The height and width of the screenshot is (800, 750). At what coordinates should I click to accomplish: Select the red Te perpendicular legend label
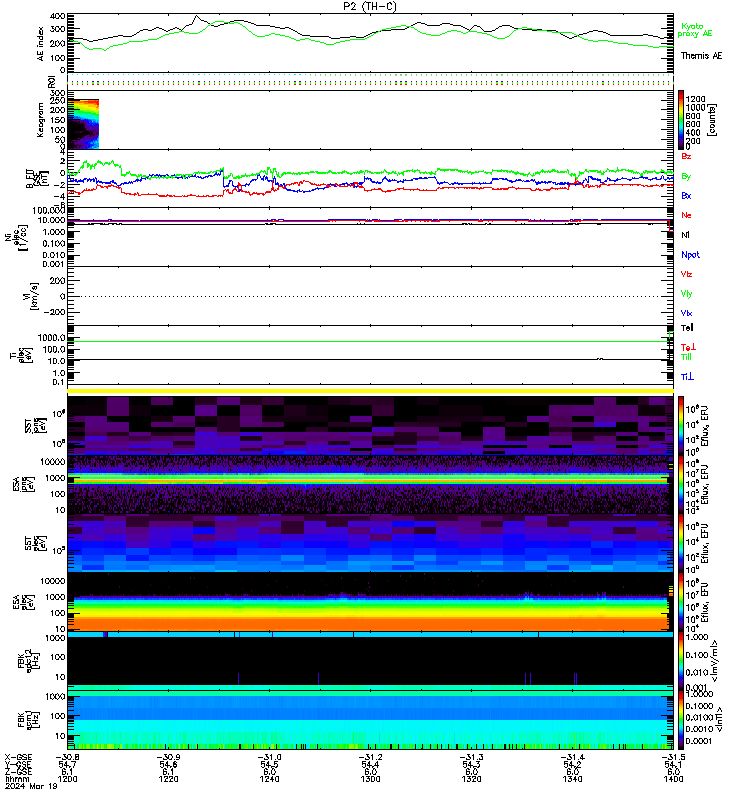[x=688, y=347]
